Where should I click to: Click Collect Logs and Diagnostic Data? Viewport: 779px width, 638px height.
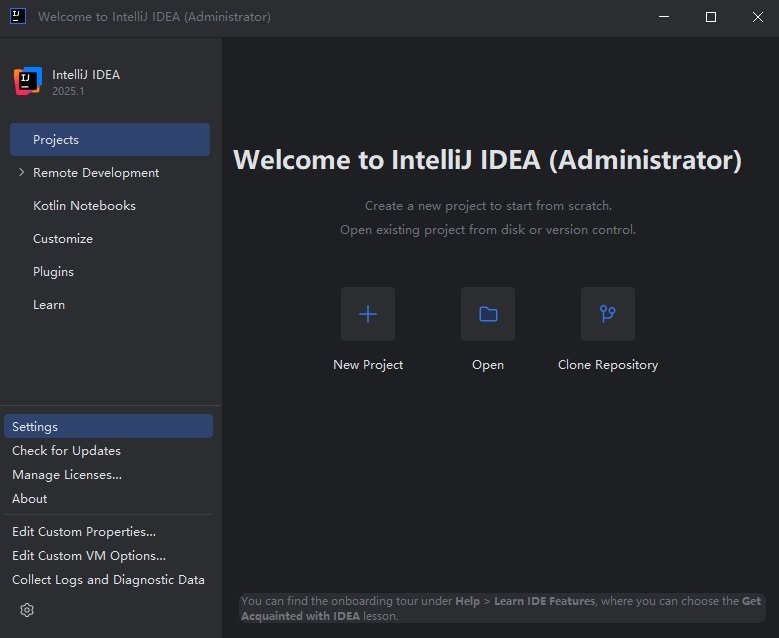click(108, 580)
